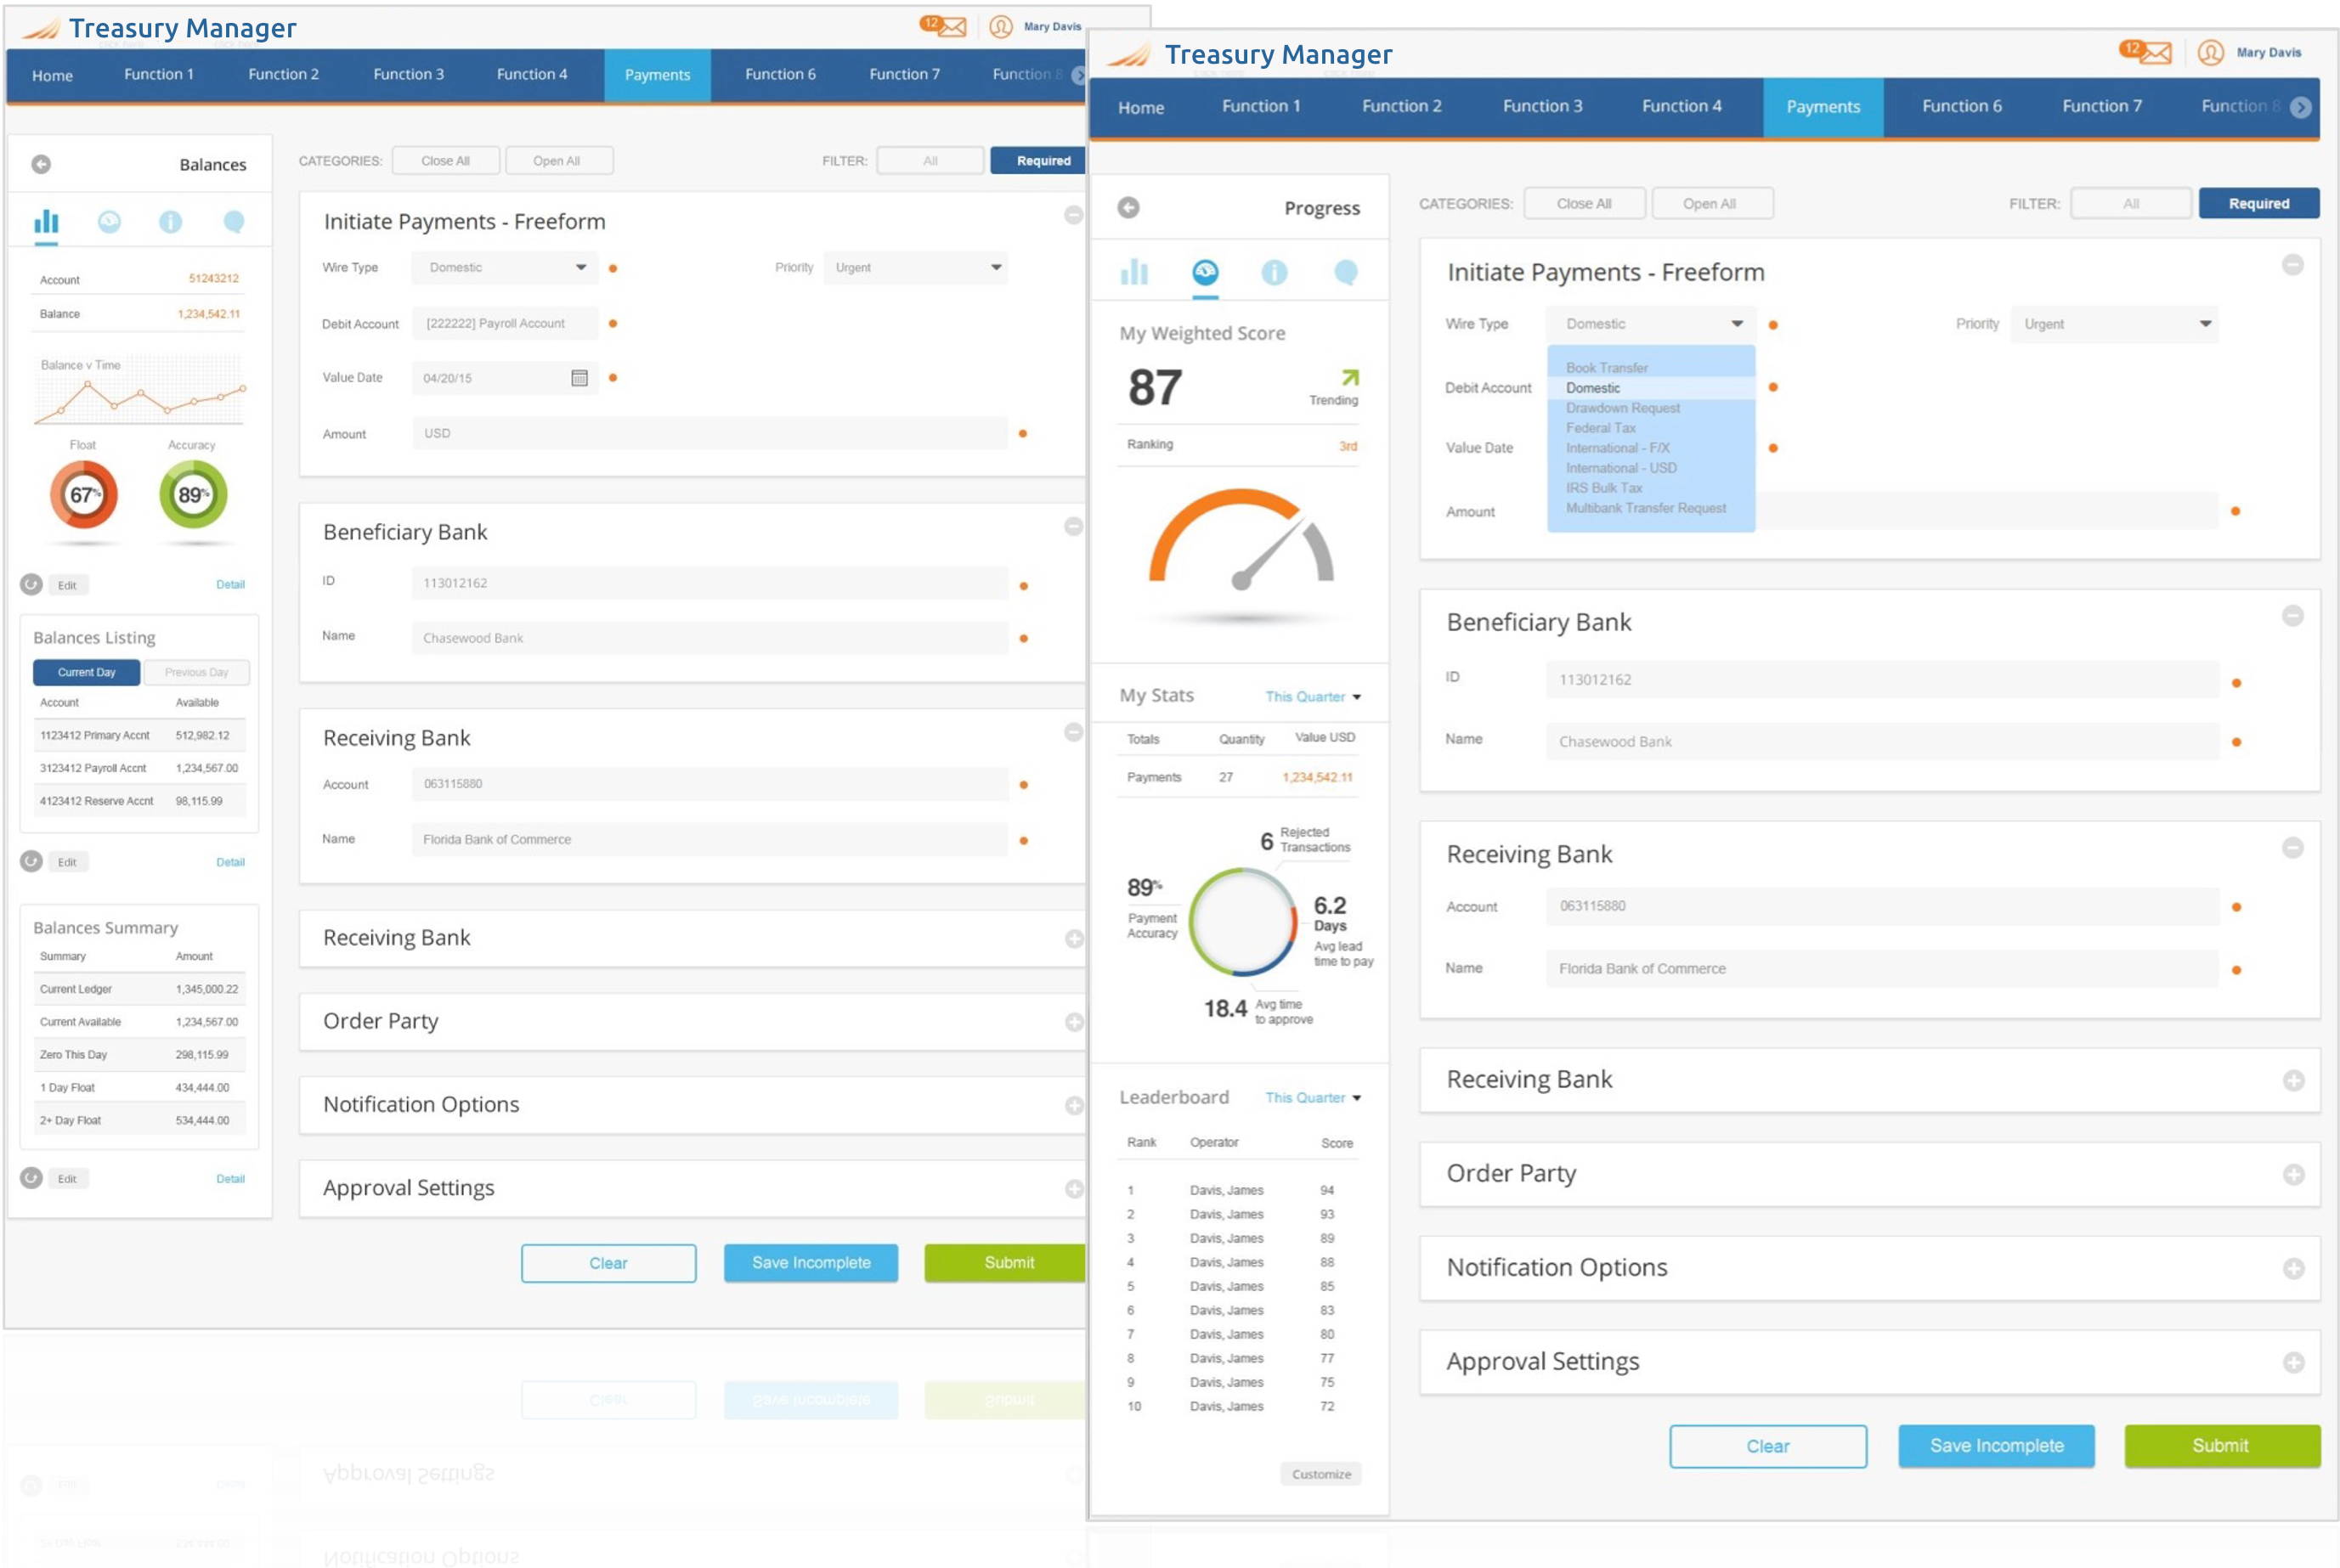Click the Customize button under Leaderboard
The width and height of the screenshot is (2340, 1568).
coord(1320,1474)
